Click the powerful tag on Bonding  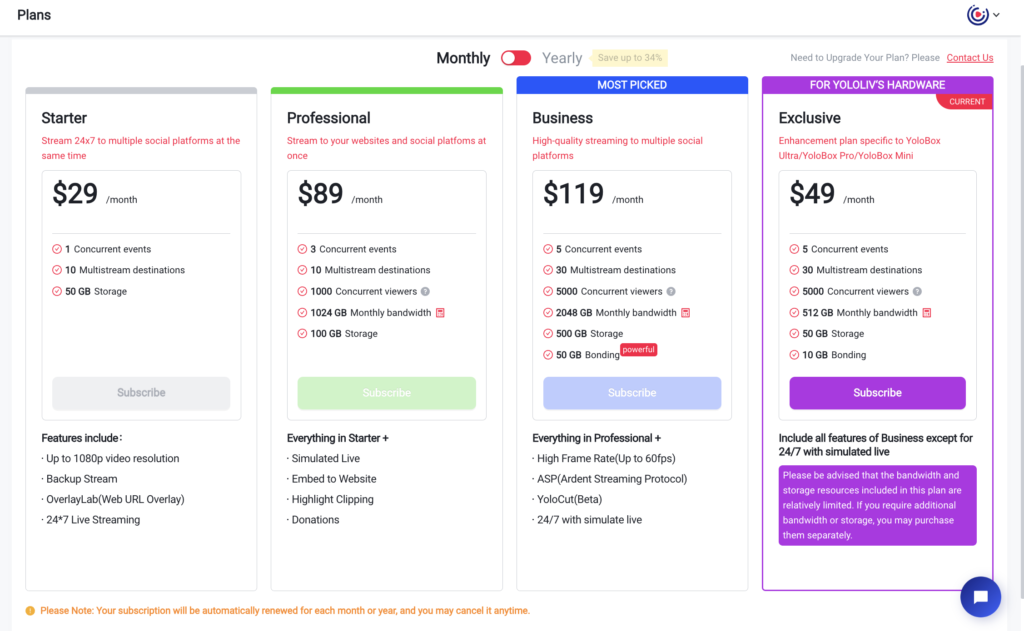(639, 349)
